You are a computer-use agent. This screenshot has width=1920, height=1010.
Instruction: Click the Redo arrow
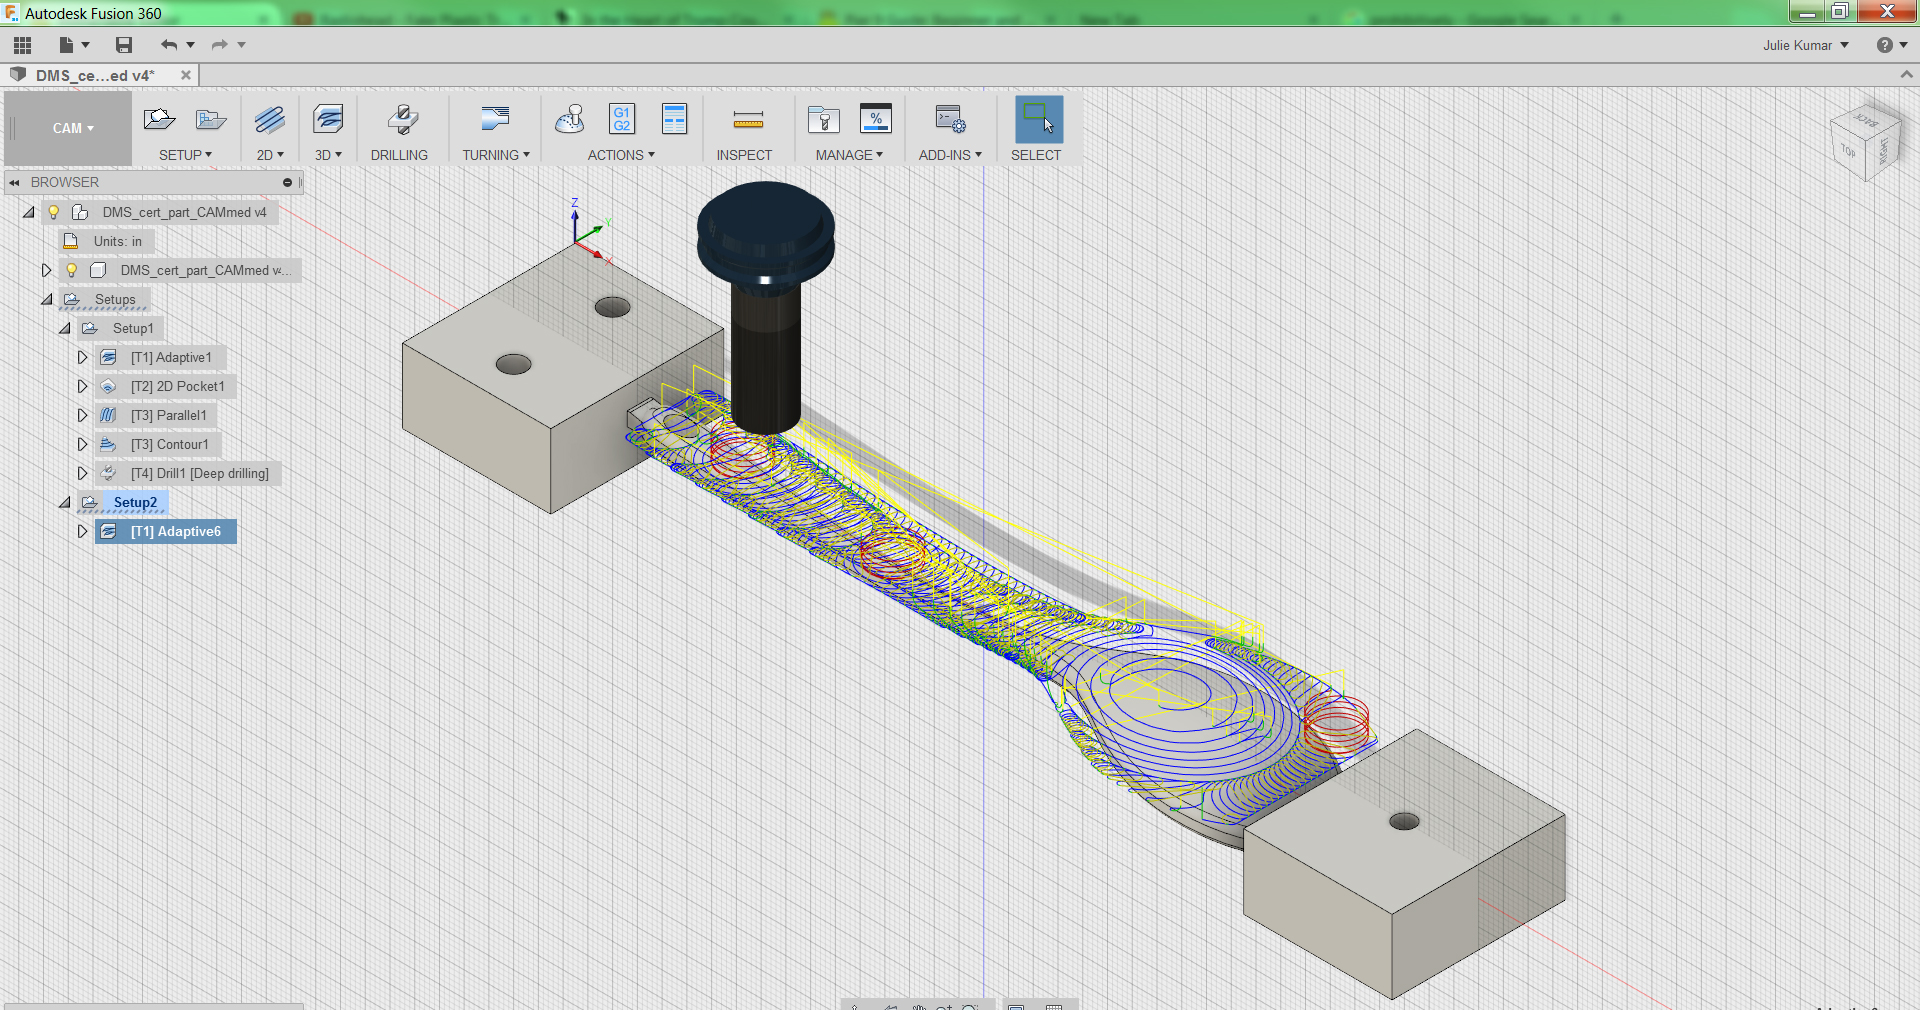(220, 45)
